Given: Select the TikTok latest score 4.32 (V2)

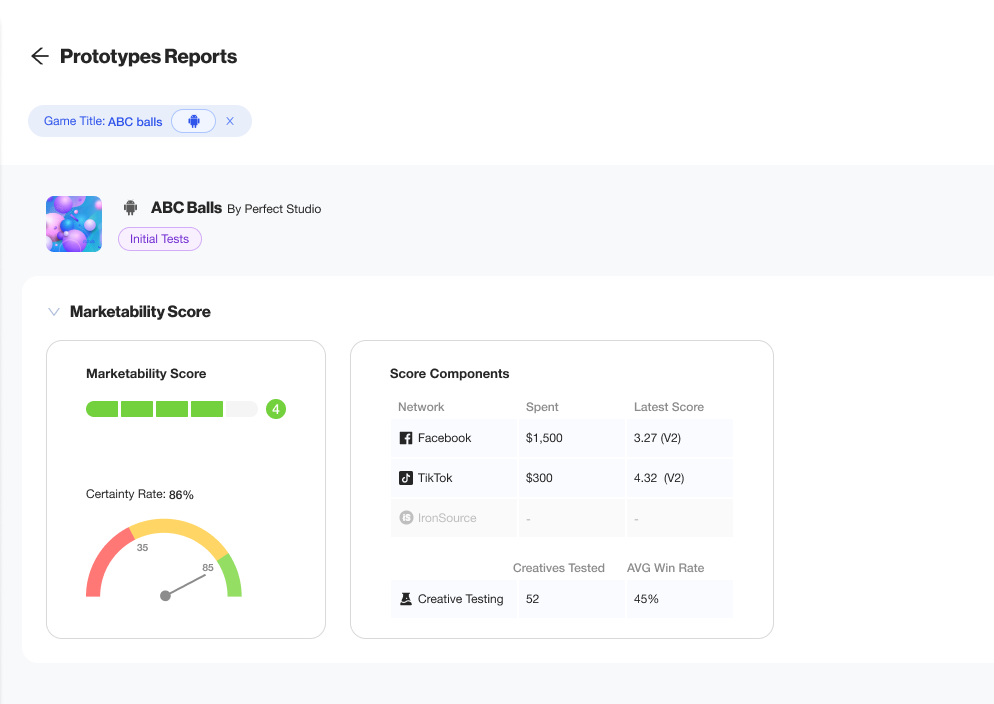Looking at the screenshot, I should click(x=659, y=478).
